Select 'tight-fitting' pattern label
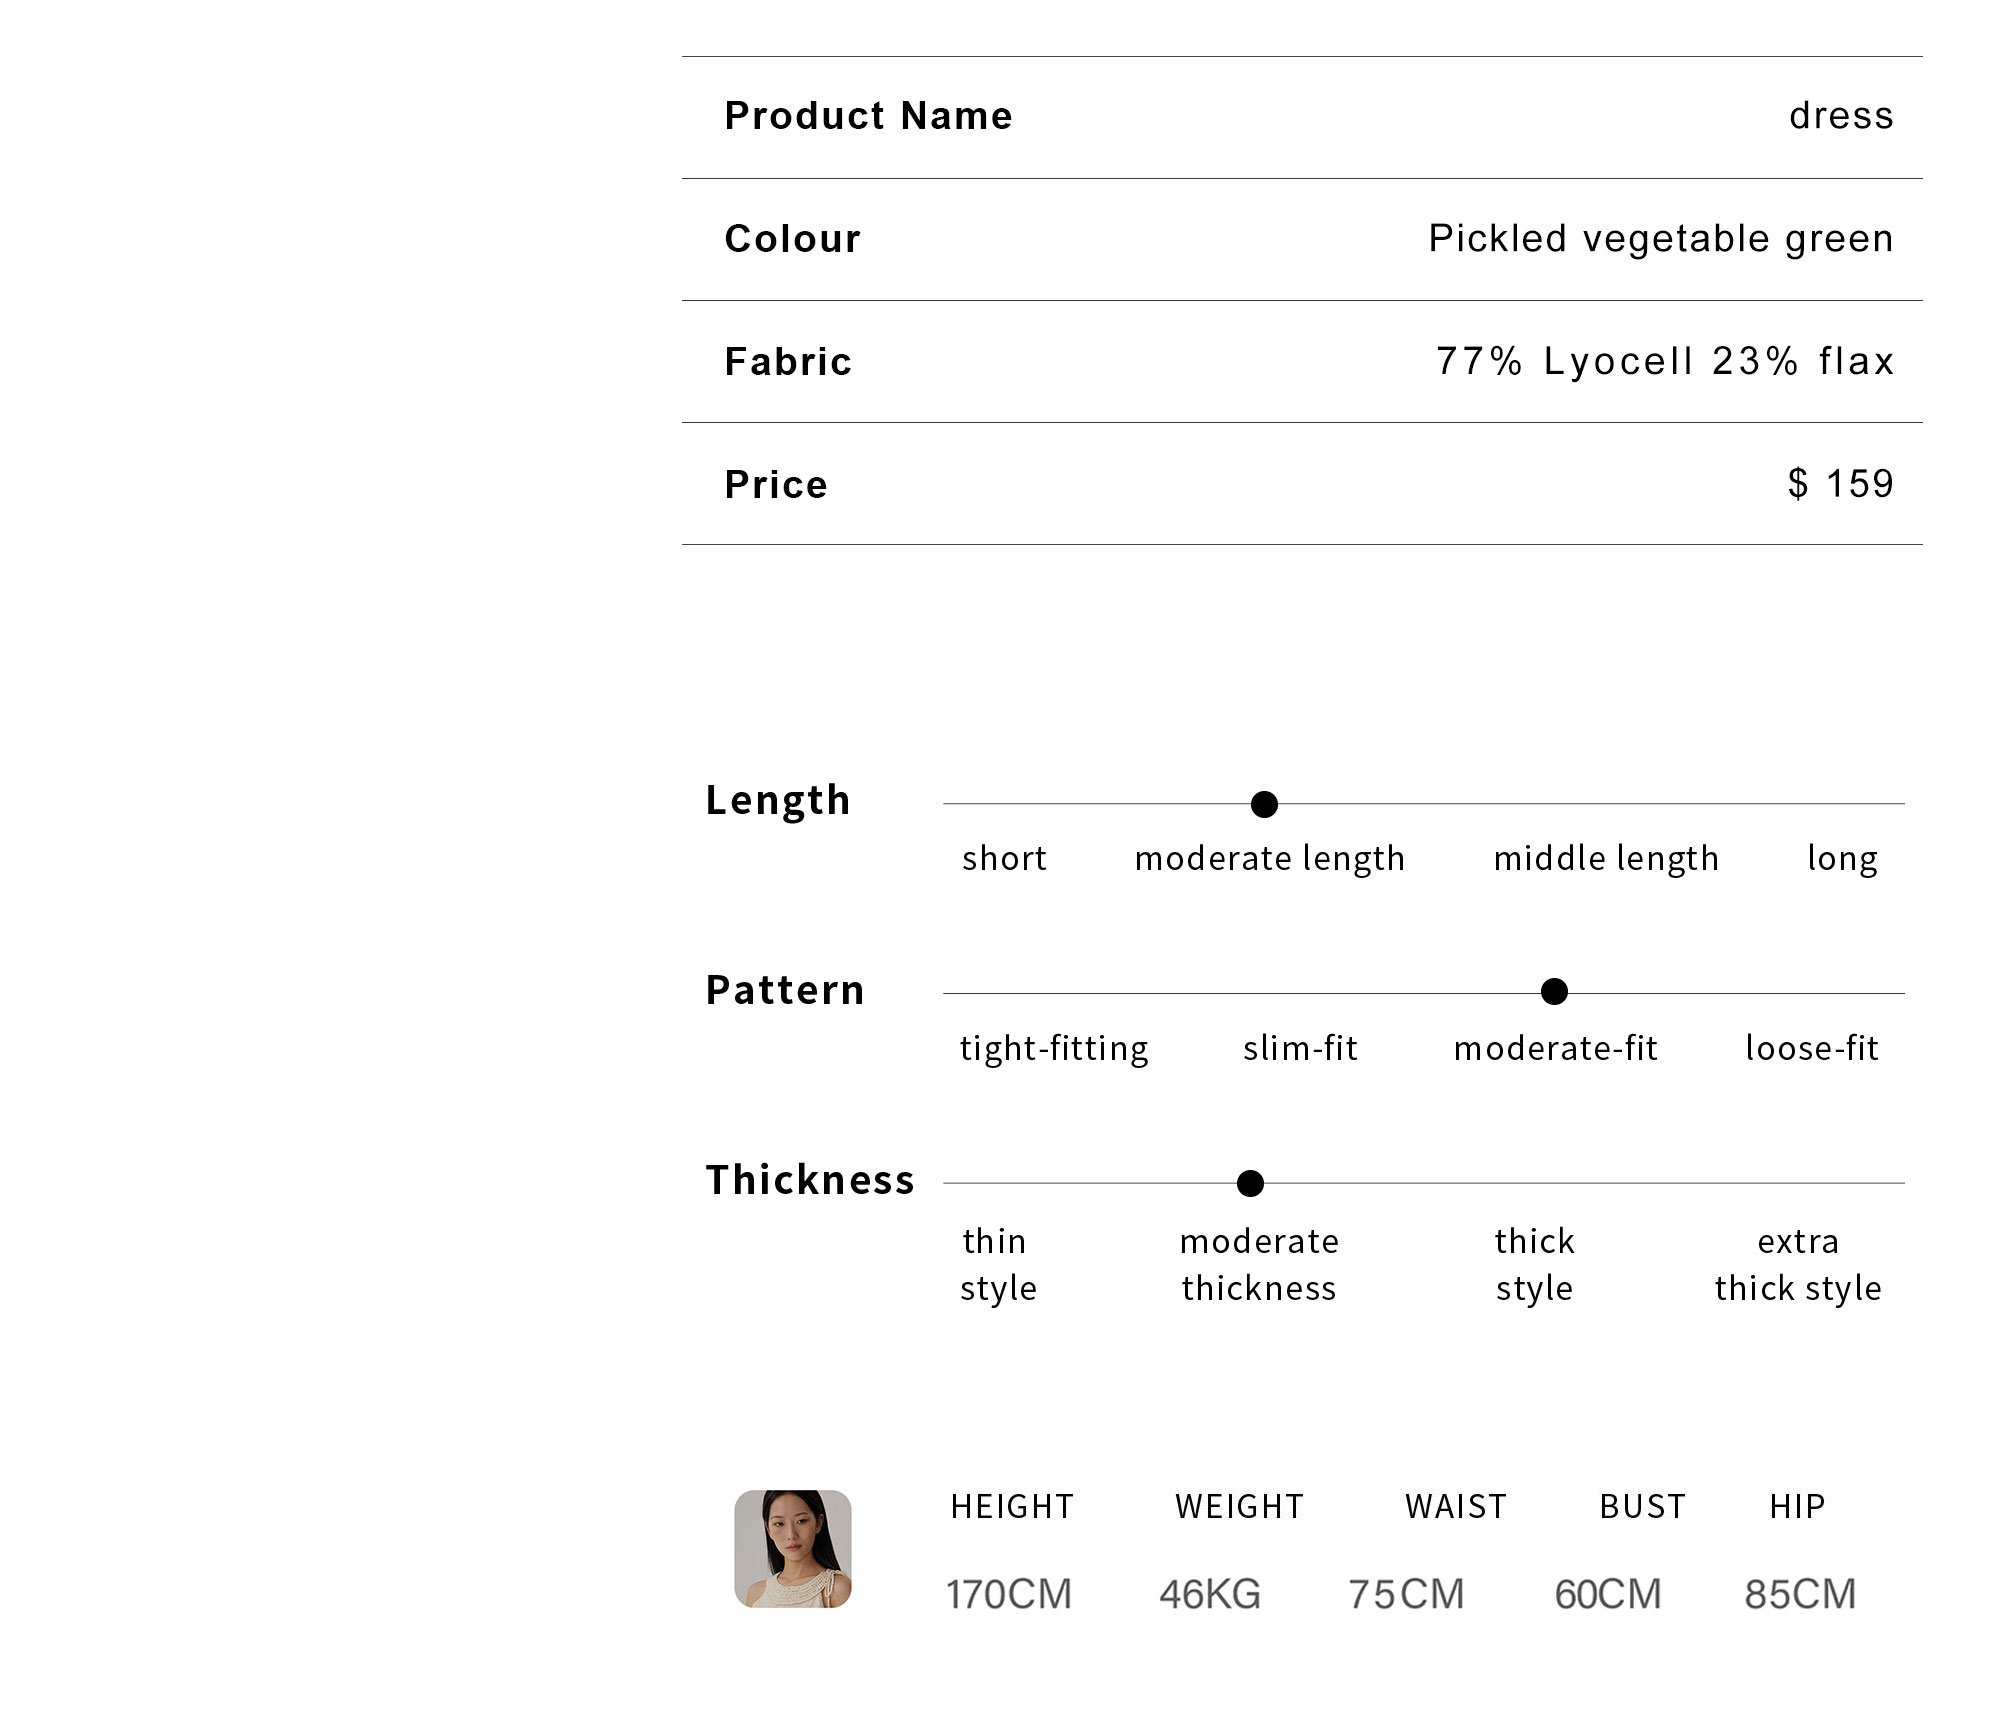 [1054, 1049]
